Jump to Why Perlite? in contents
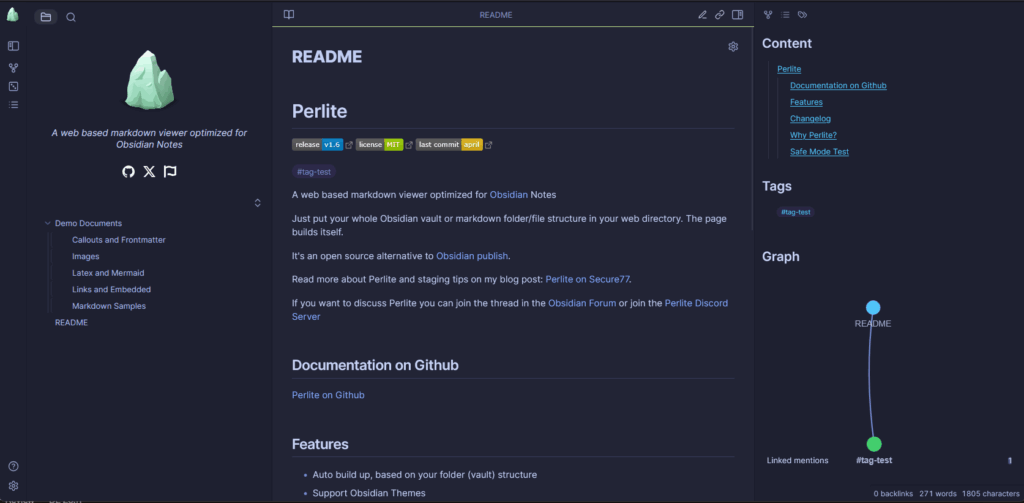 (x=813, y=135)
